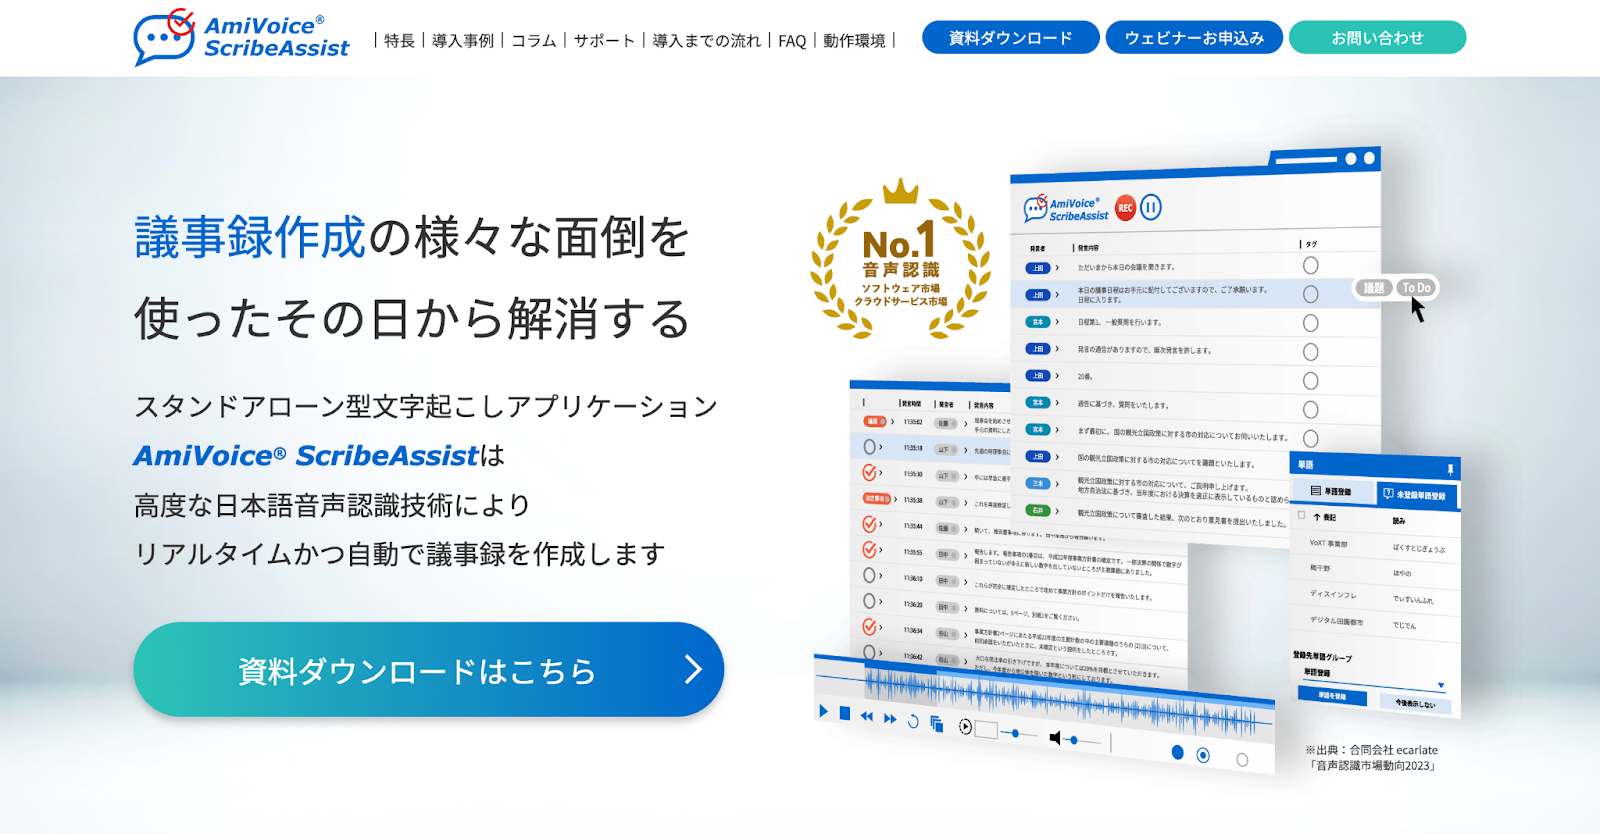The height and width of the screenshot is (834, 1600).
Task: Click the orange 議題 badge at 11:35:42
Action: (874, 421)
